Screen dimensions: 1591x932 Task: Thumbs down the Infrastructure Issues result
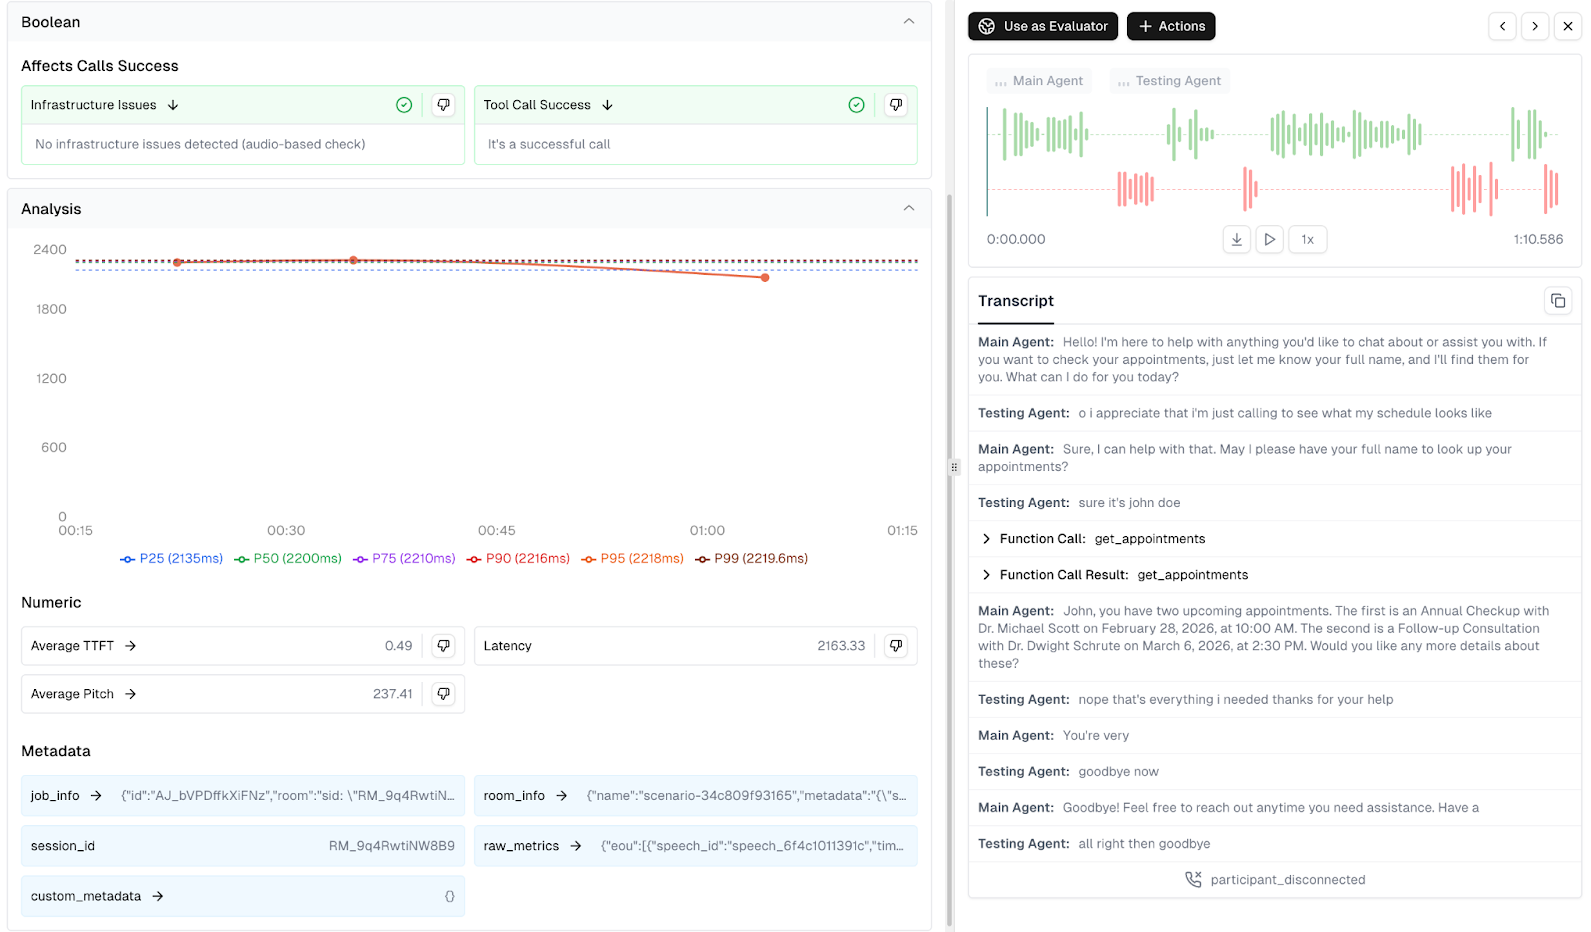point(443,105)
